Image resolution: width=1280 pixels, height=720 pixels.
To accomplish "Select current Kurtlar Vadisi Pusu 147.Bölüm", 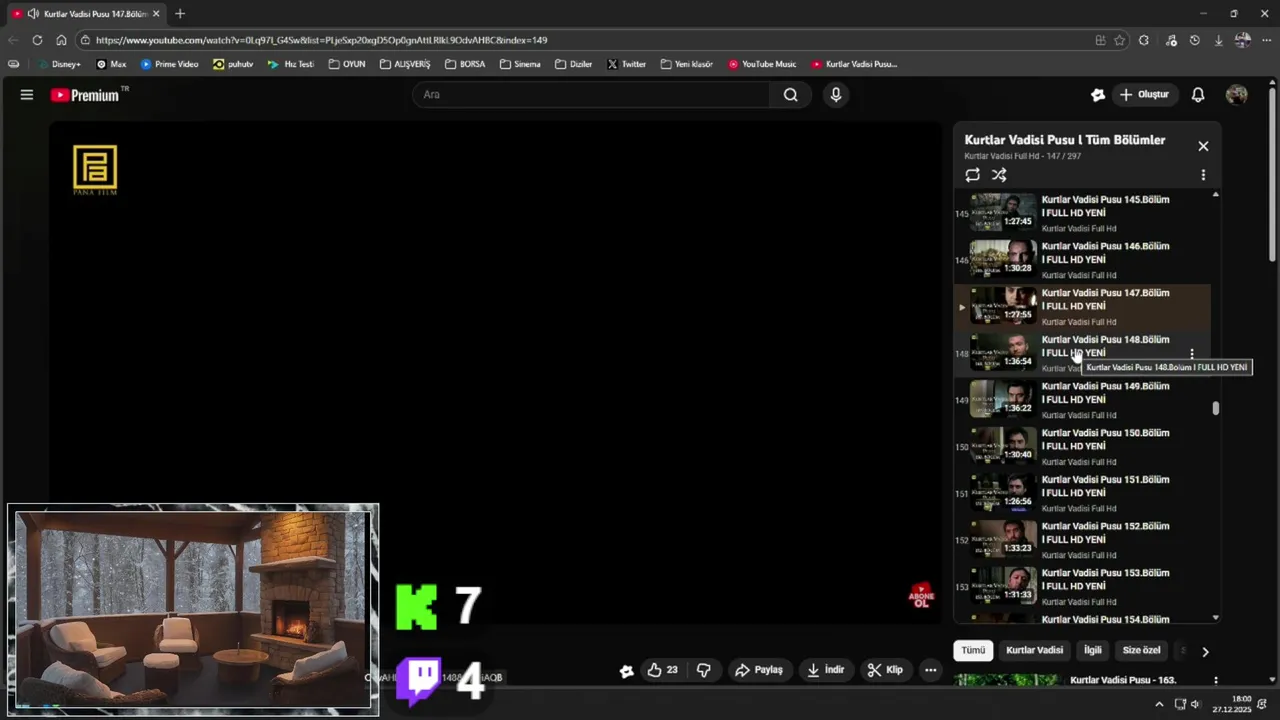I will pos(1082,306).
